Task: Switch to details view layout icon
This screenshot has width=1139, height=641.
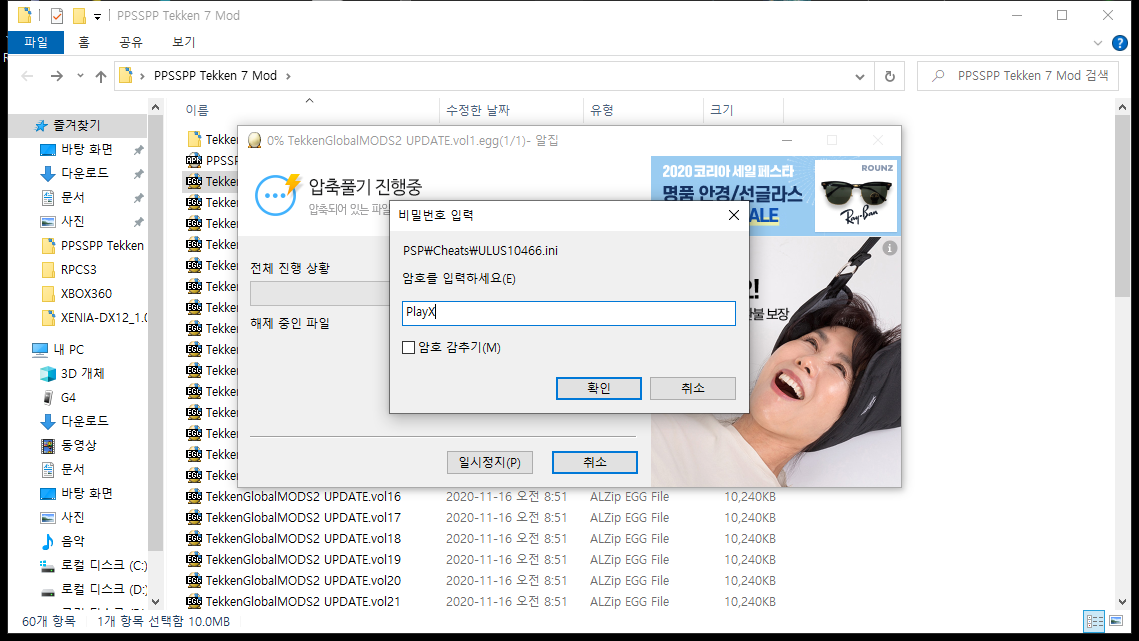Action: click(1094, 621)
